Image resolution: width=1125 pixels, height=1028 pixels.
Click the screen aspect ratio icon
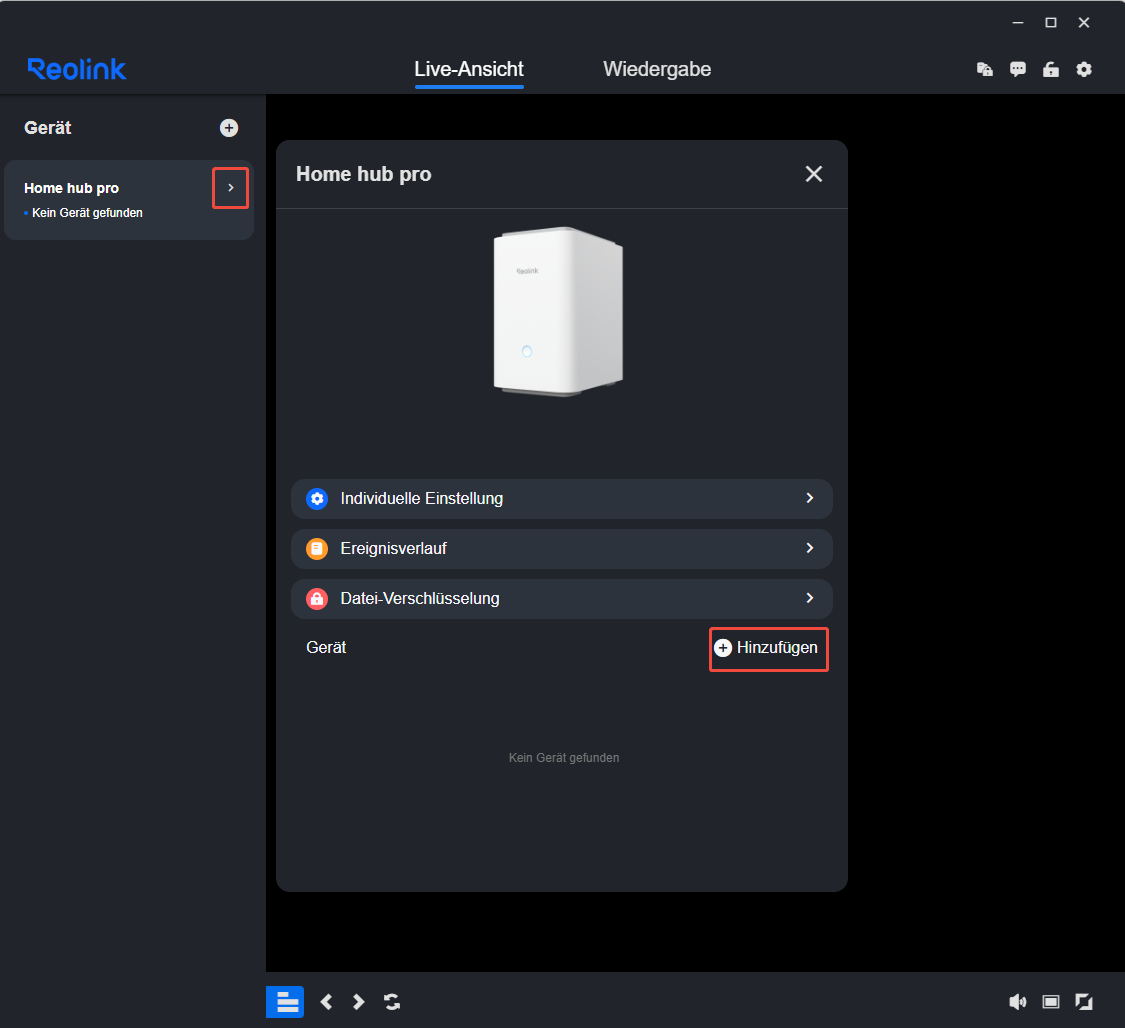tap(1050, 1001)
